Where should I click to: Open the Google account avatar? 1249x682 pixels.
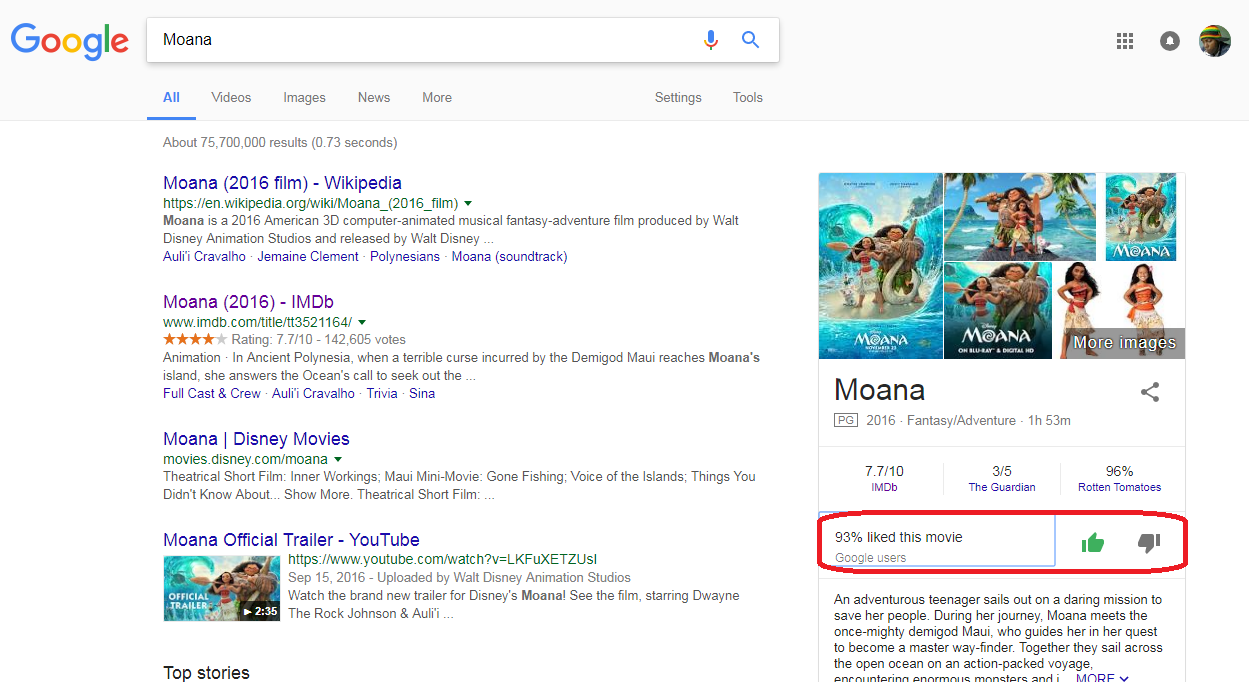pos(1215,41)
